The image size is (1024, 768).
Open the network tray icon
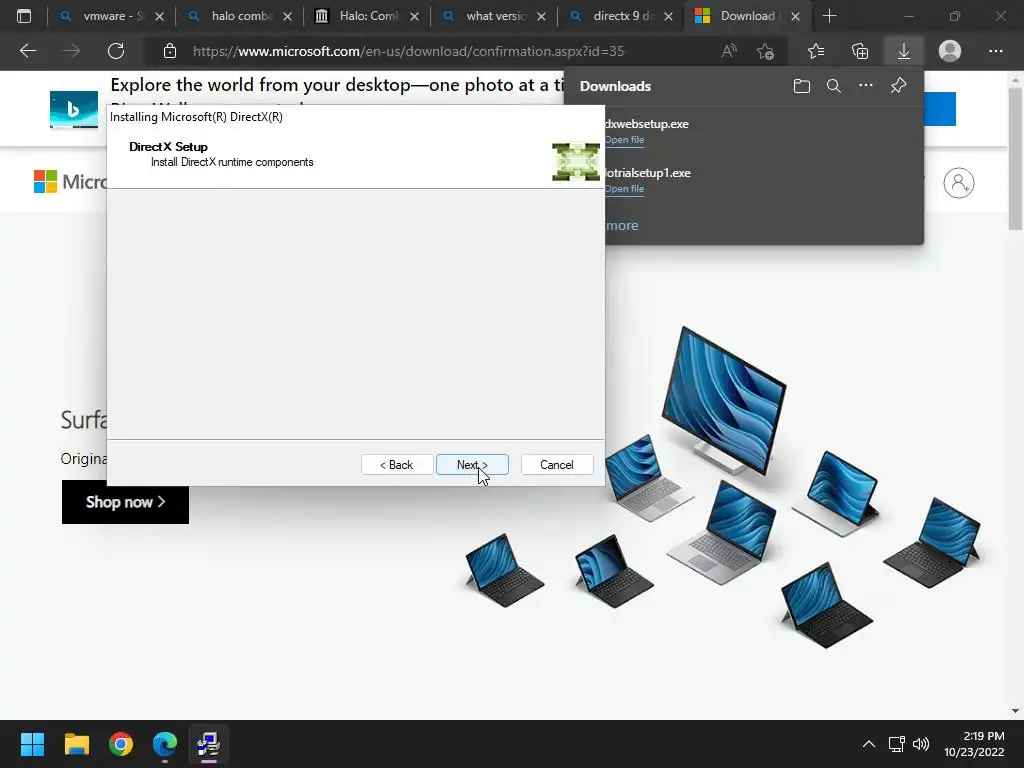897,744
